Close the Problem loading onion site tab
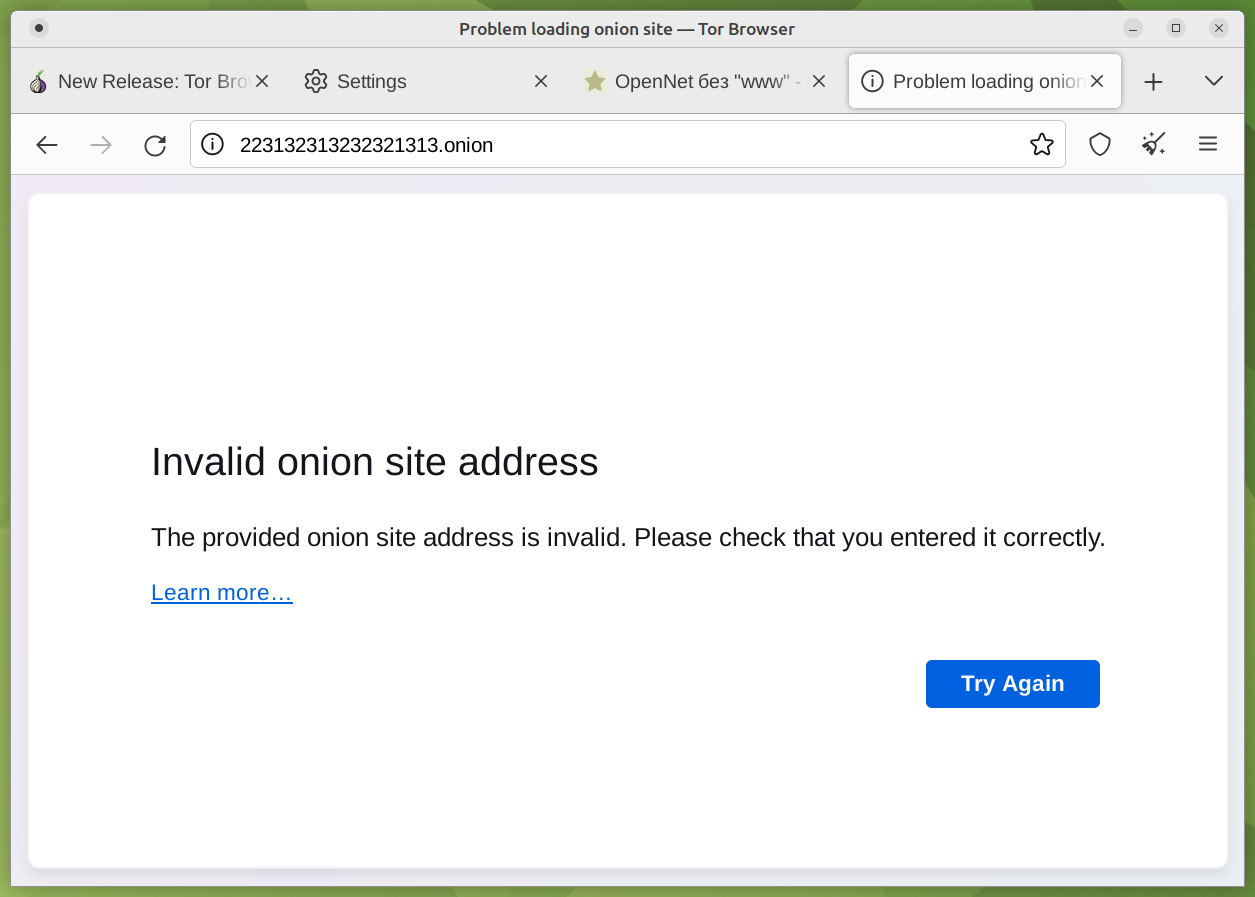 (x=1097, y=82)
